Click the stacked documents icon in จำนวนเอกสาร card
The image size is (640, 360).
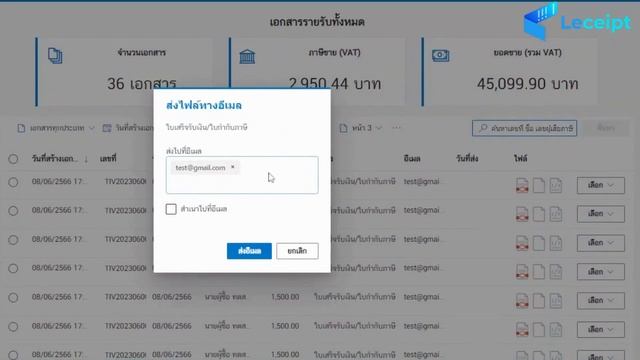[x=55, y=56]
